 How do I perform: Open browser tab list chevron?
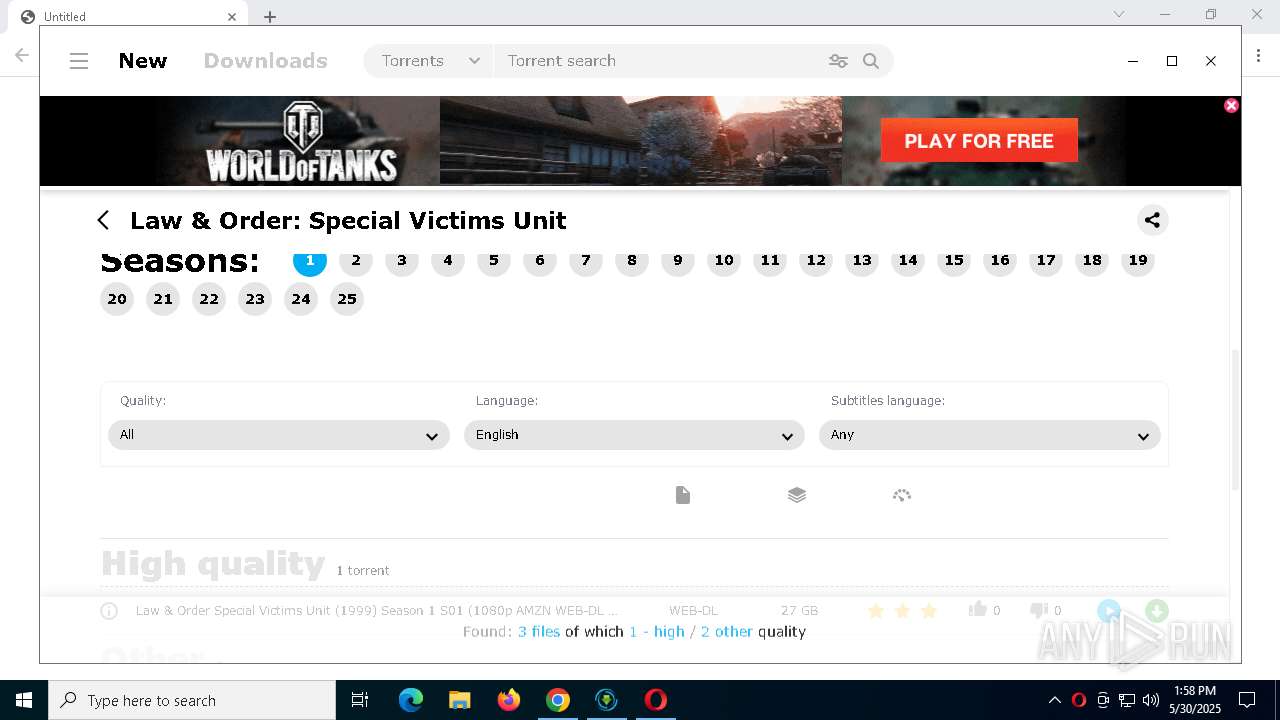1119,14
